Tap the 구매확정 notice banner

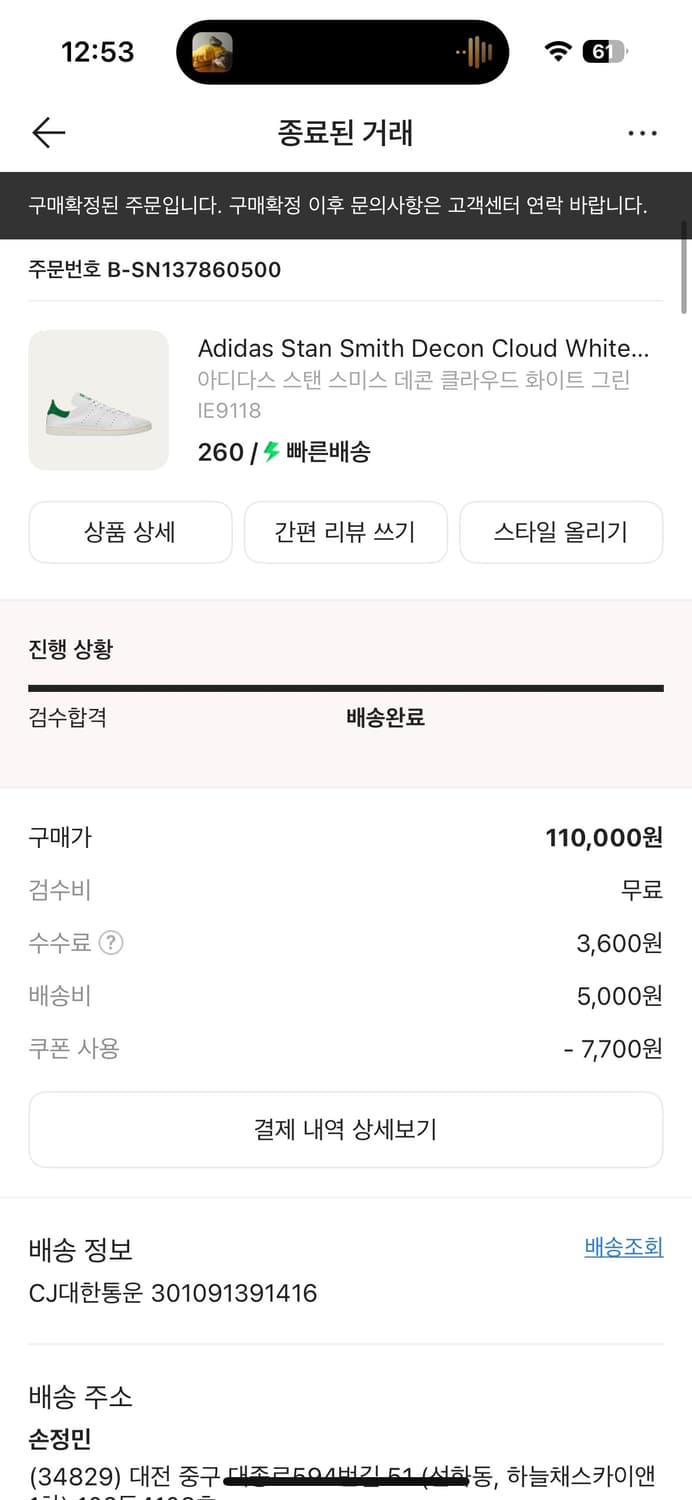point(346,205)
